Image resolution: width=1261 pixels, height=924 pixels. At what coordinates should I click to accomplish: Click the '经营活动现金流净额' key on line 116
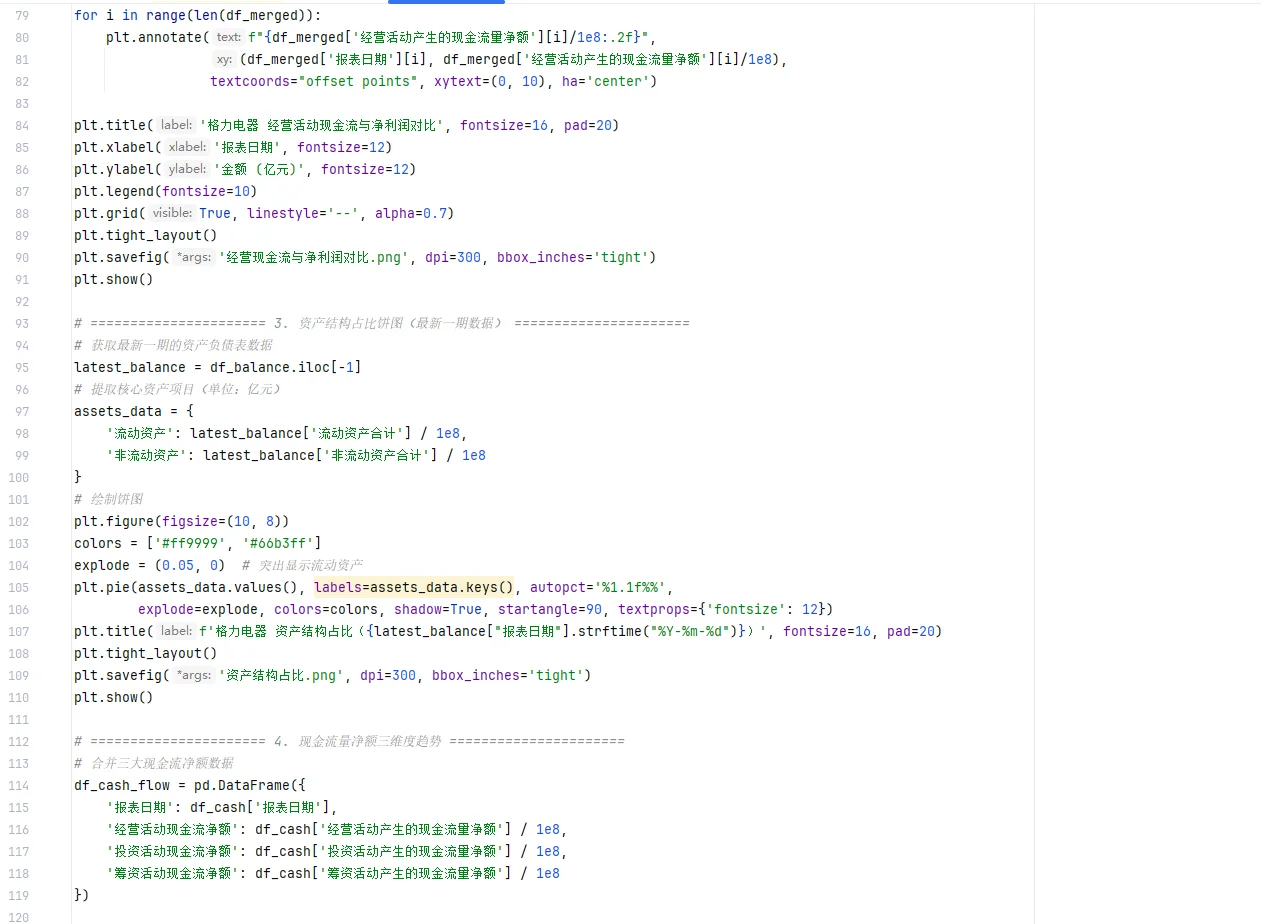[x=172, y=830]
